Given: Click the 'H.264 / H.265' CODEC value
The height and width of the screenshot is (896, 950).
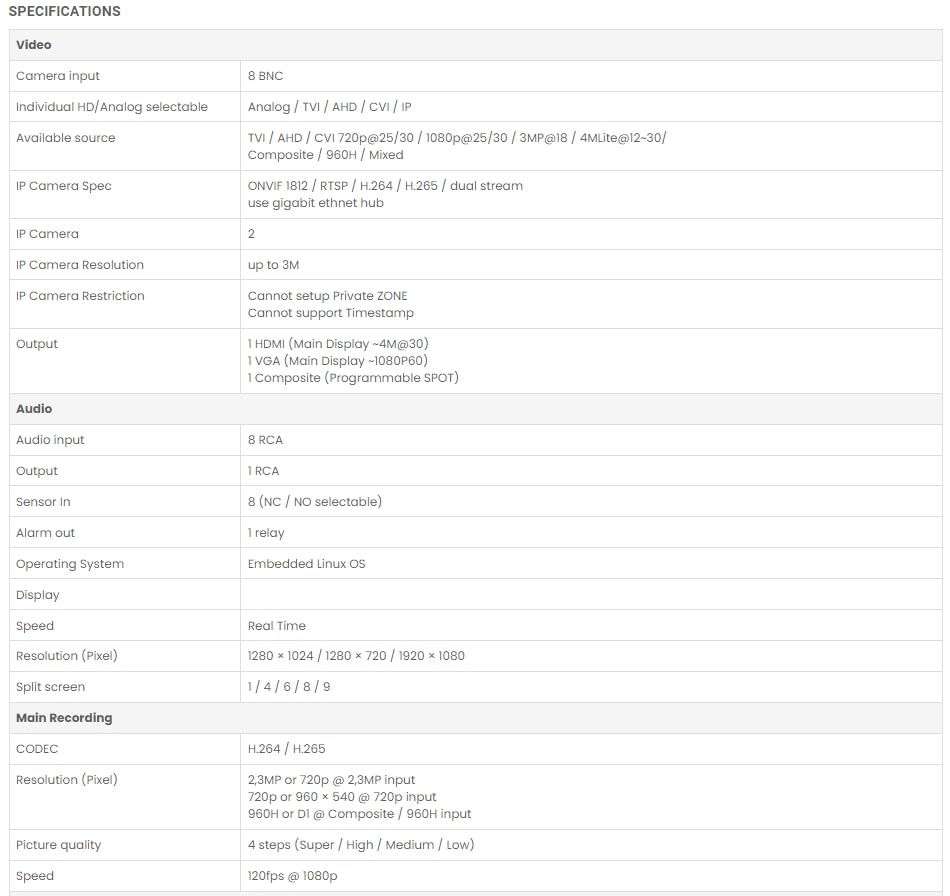Looking at the screenshot, I should 287,749.
